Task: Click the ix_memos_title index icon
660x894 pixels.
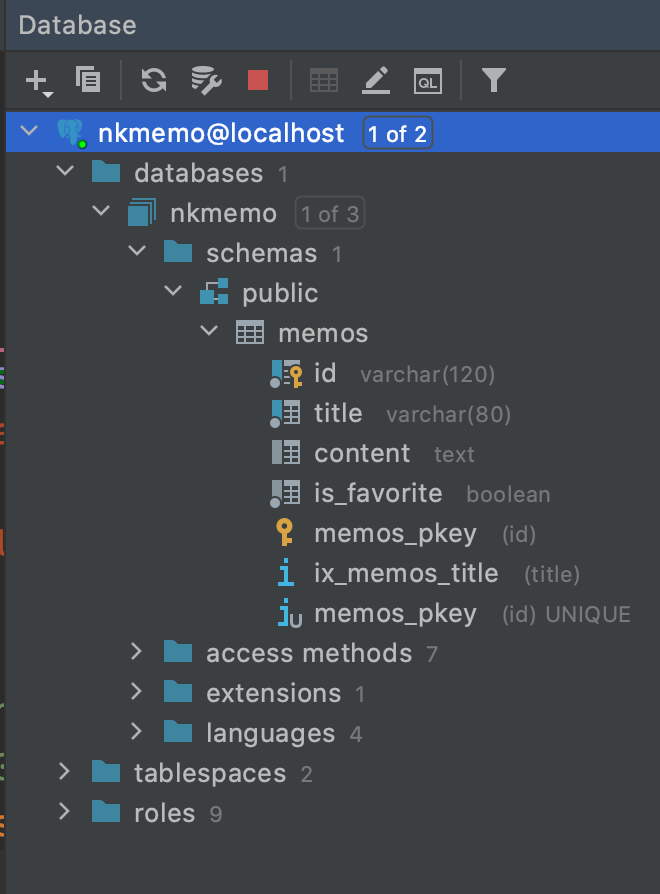Action: 286,572
